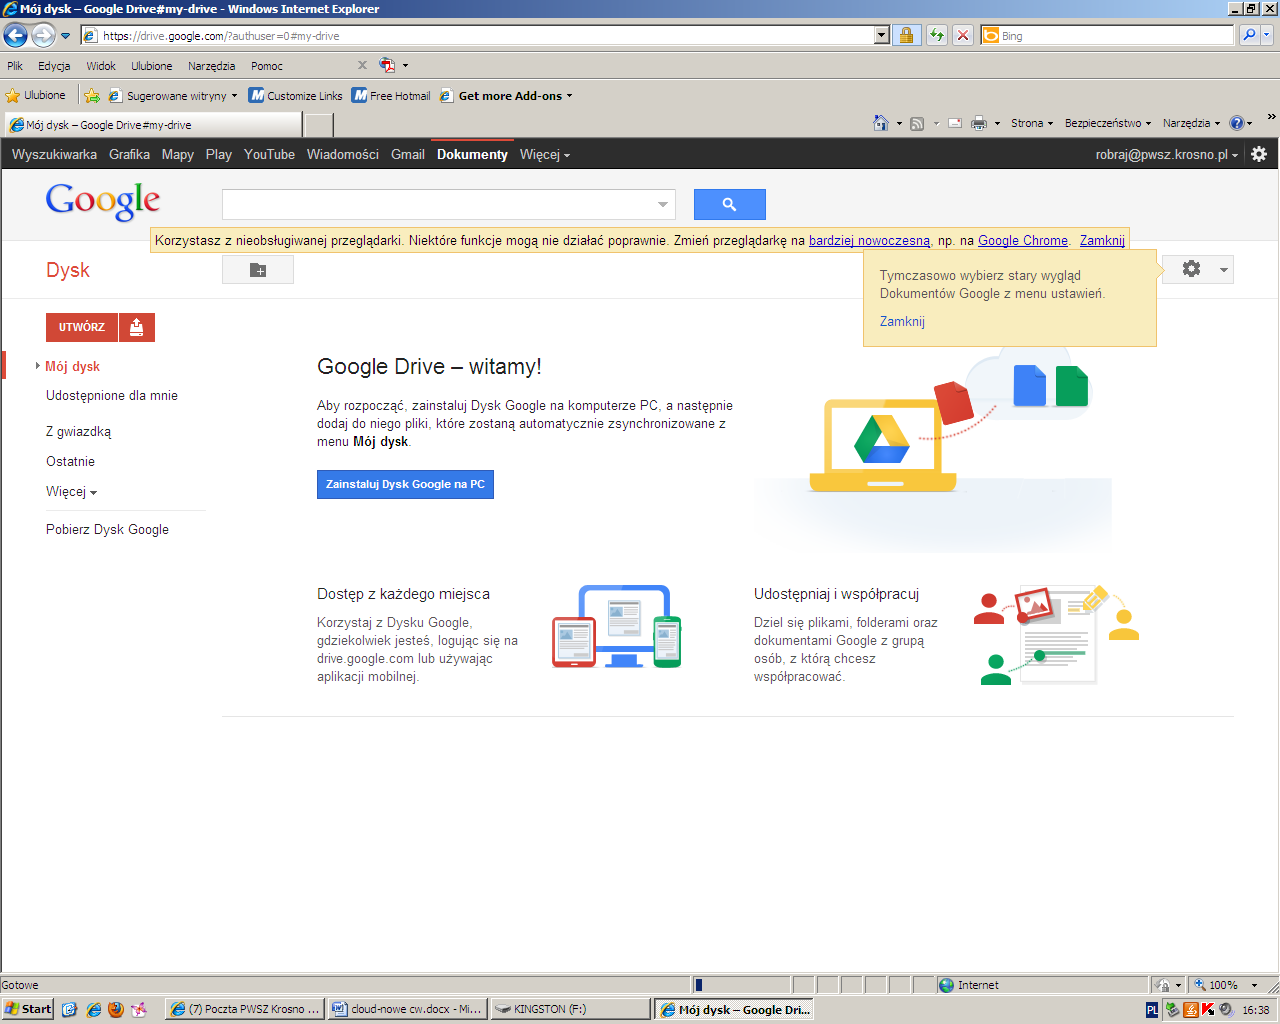Open Google search box options dropdown arrow

point(662,204)
